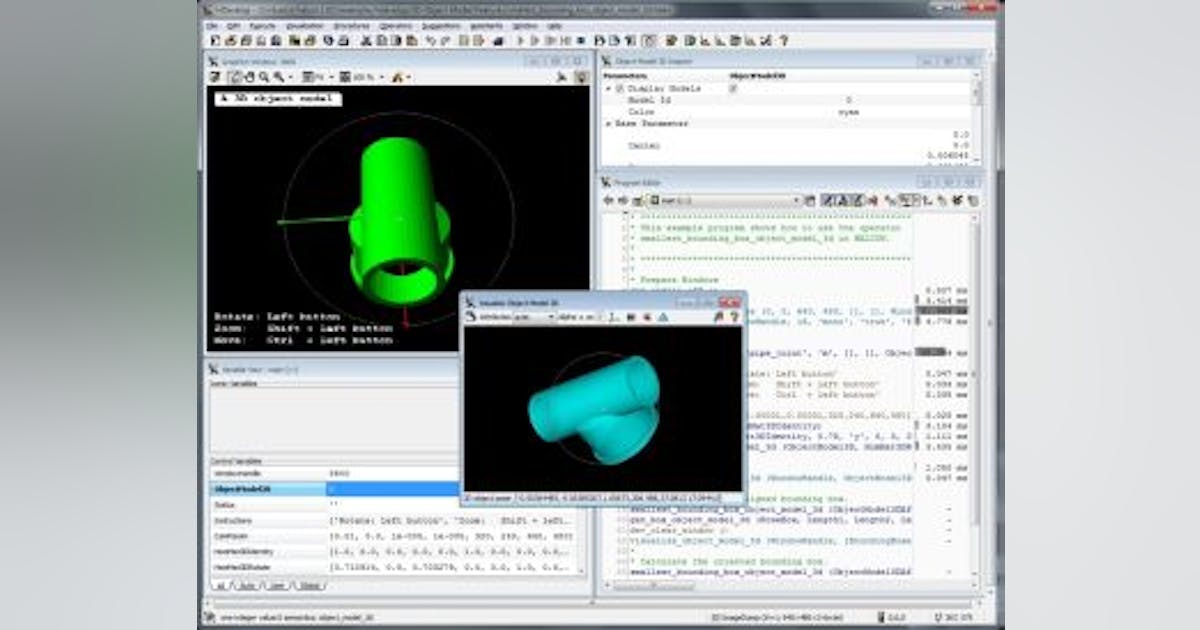Click the Help question-mark icon in the toolbar
The width and height of the screenshot is (1200, 630).
click(x=782, y=40)
